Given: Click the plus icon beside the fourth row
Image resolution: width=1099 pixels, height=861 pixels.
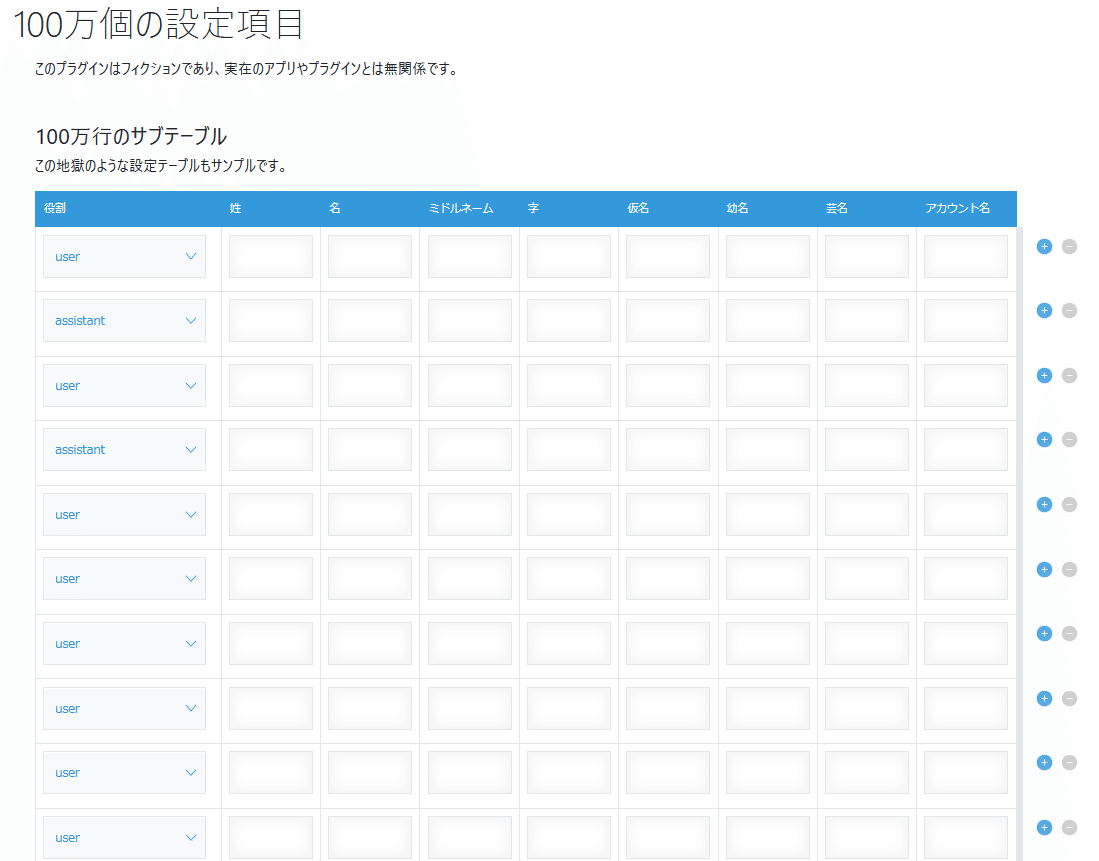Looking at the screenshot, I should (1044, 440).
